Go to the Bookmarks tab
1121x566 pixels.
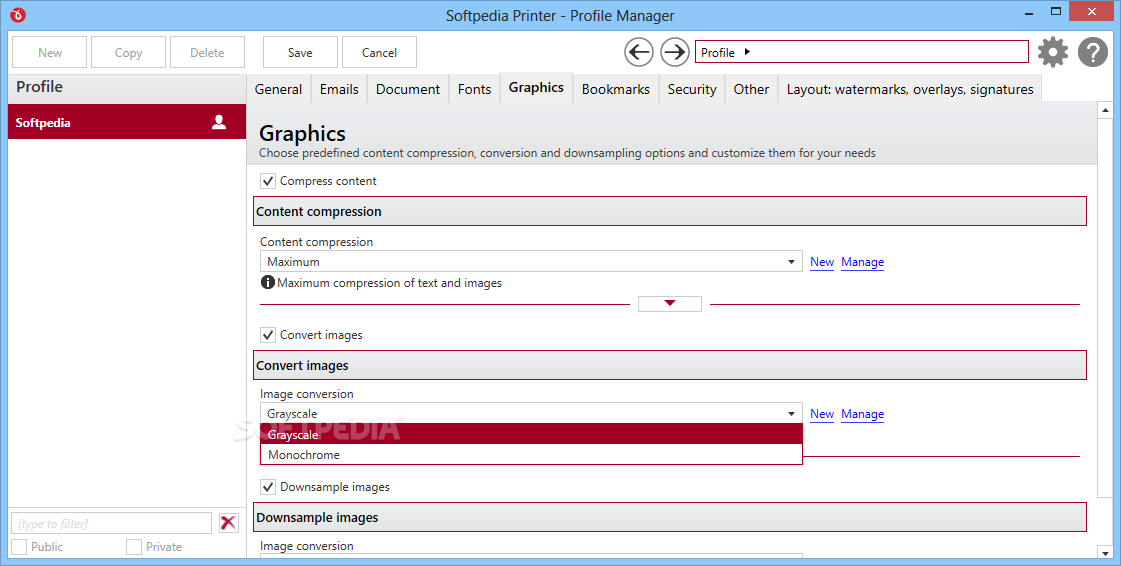pyautogui.click(x=616, y=89)
